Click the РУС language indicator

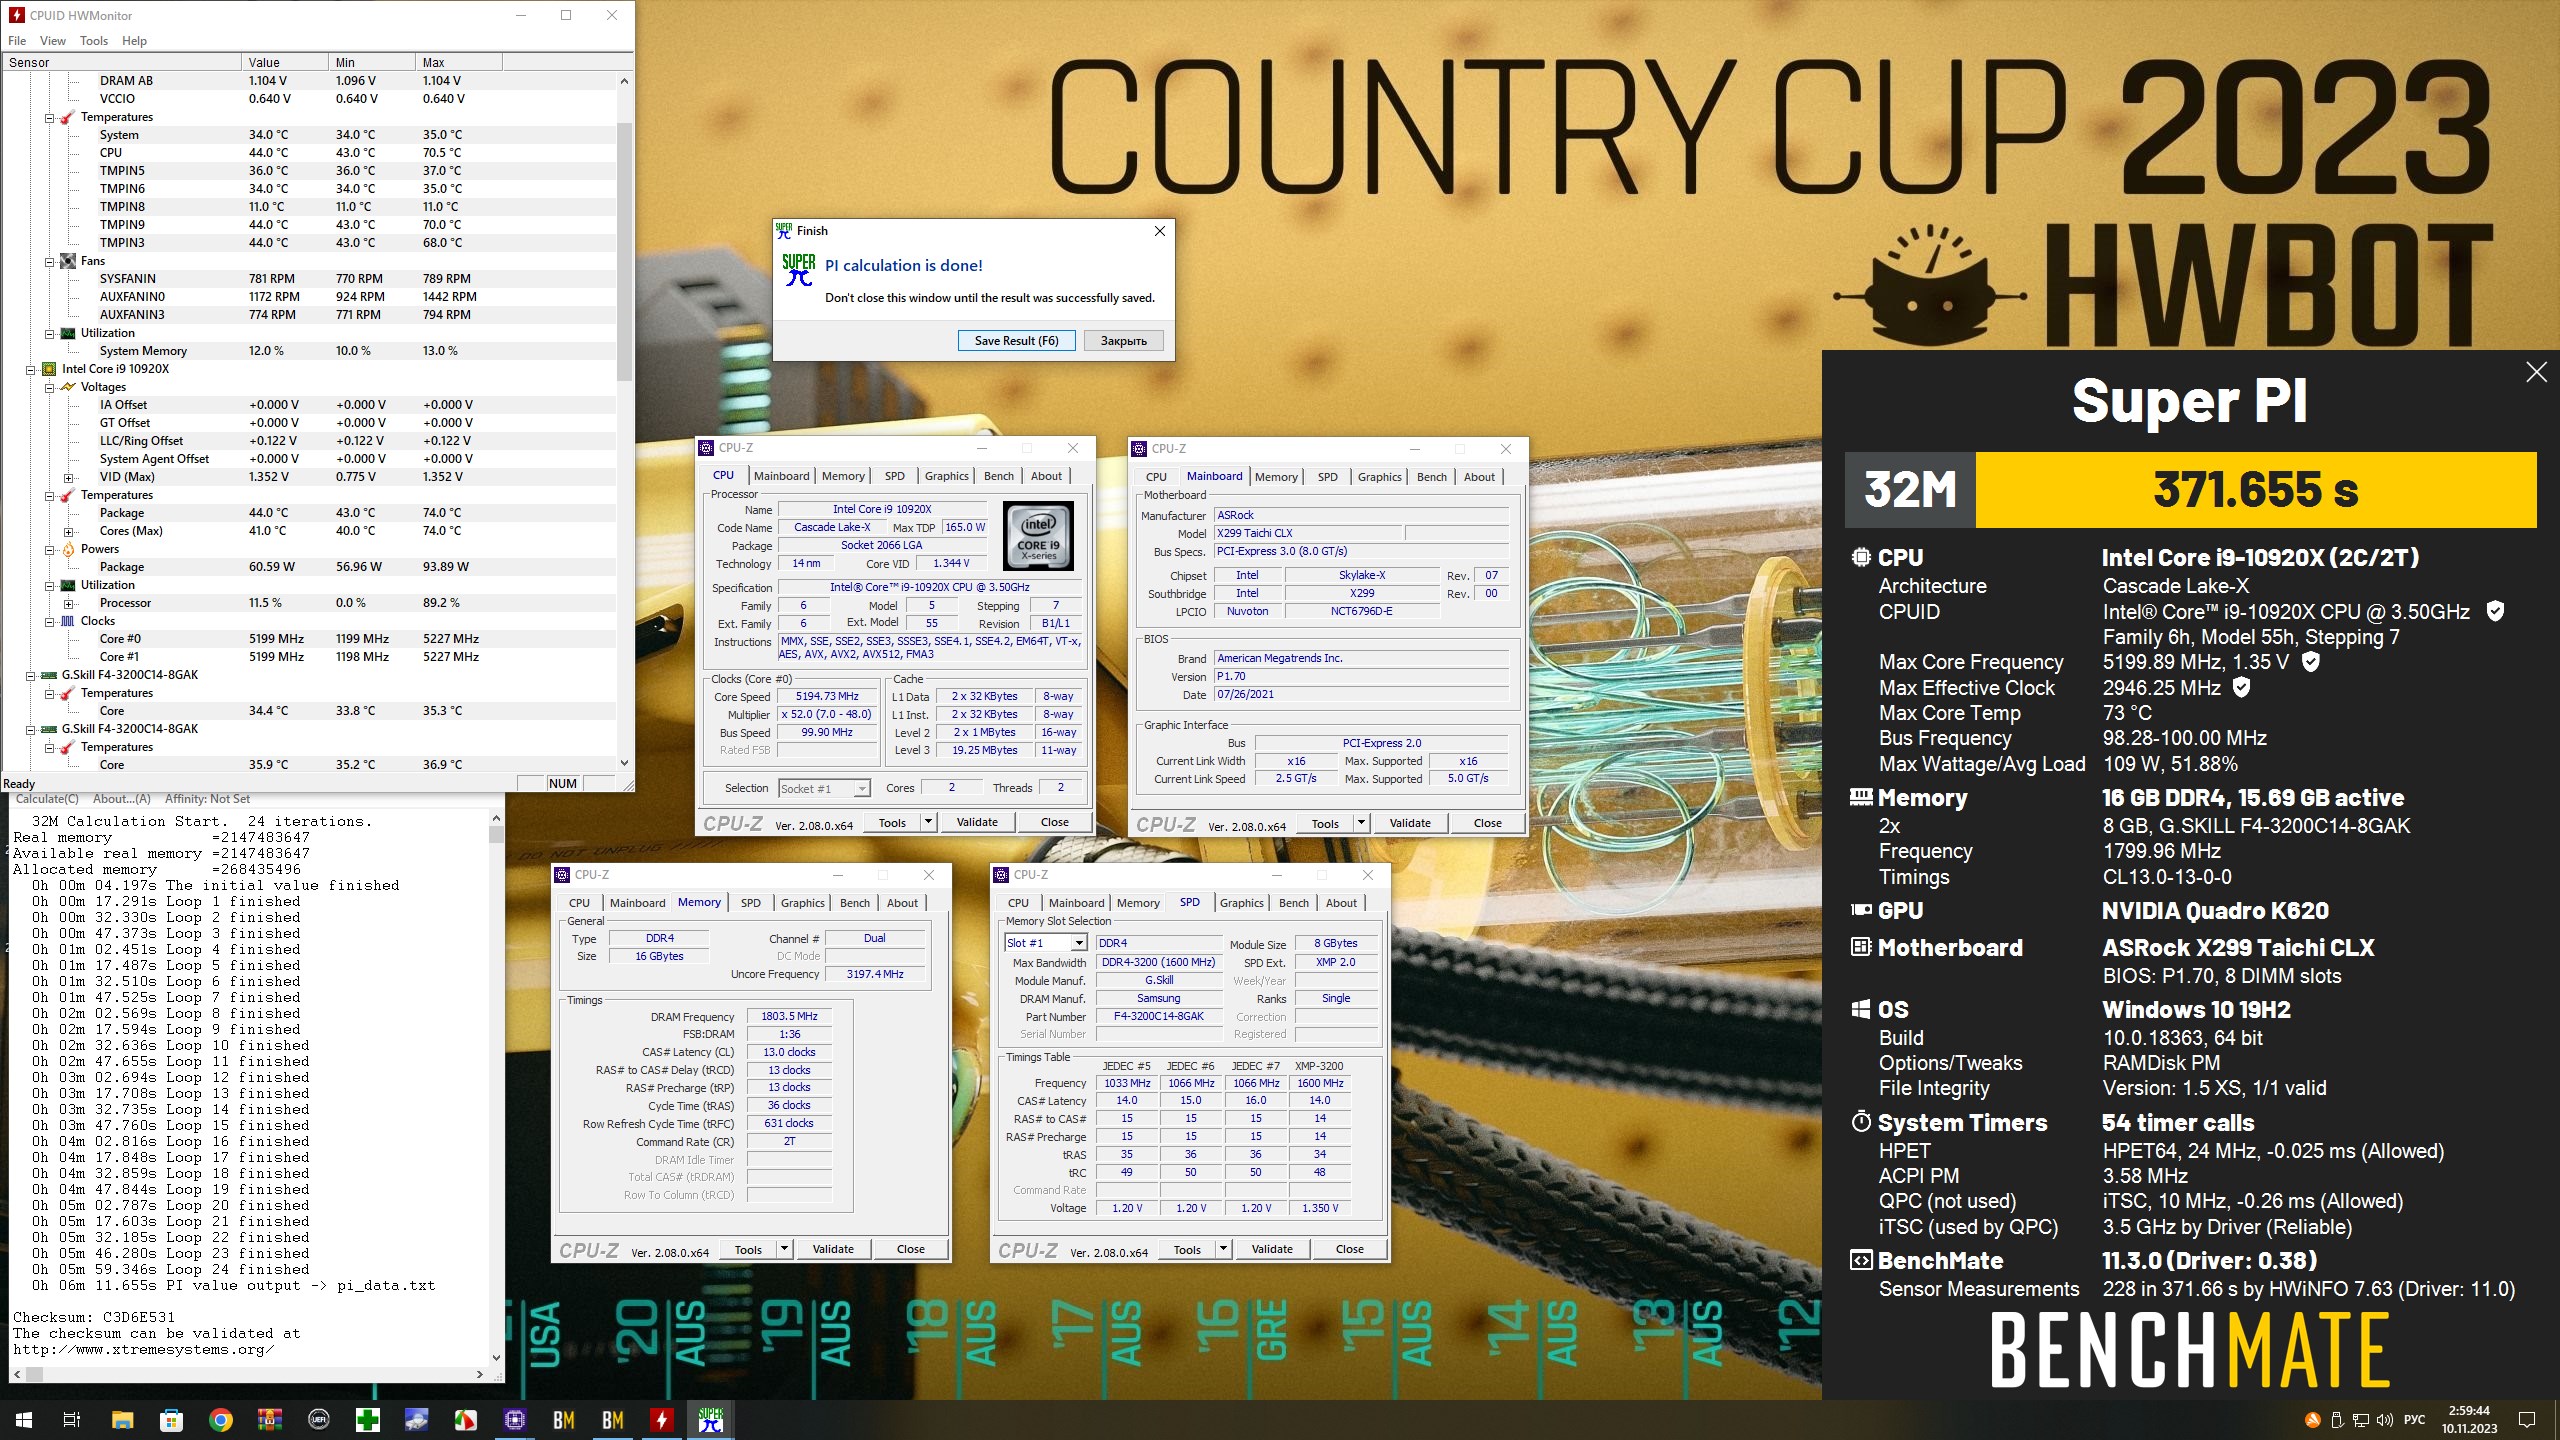[2413, 1419]
